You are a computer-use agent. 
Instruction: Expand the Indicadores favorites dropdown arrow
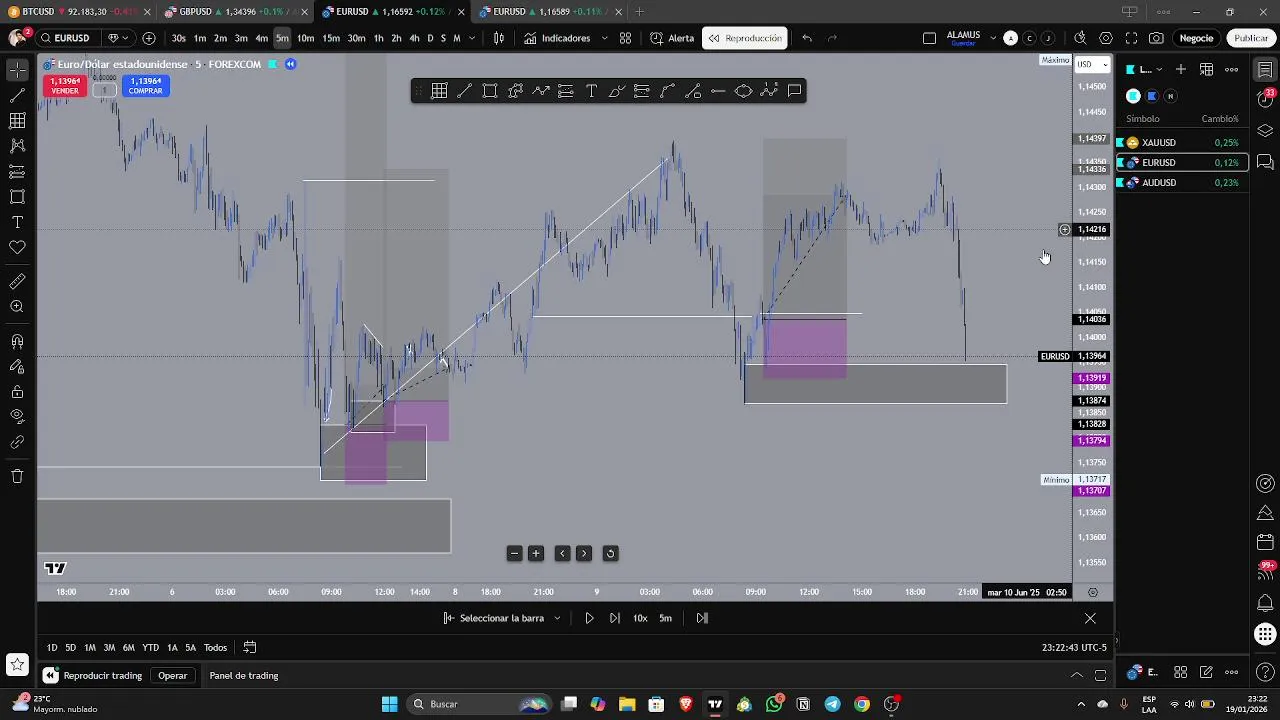tap(604, 38)
